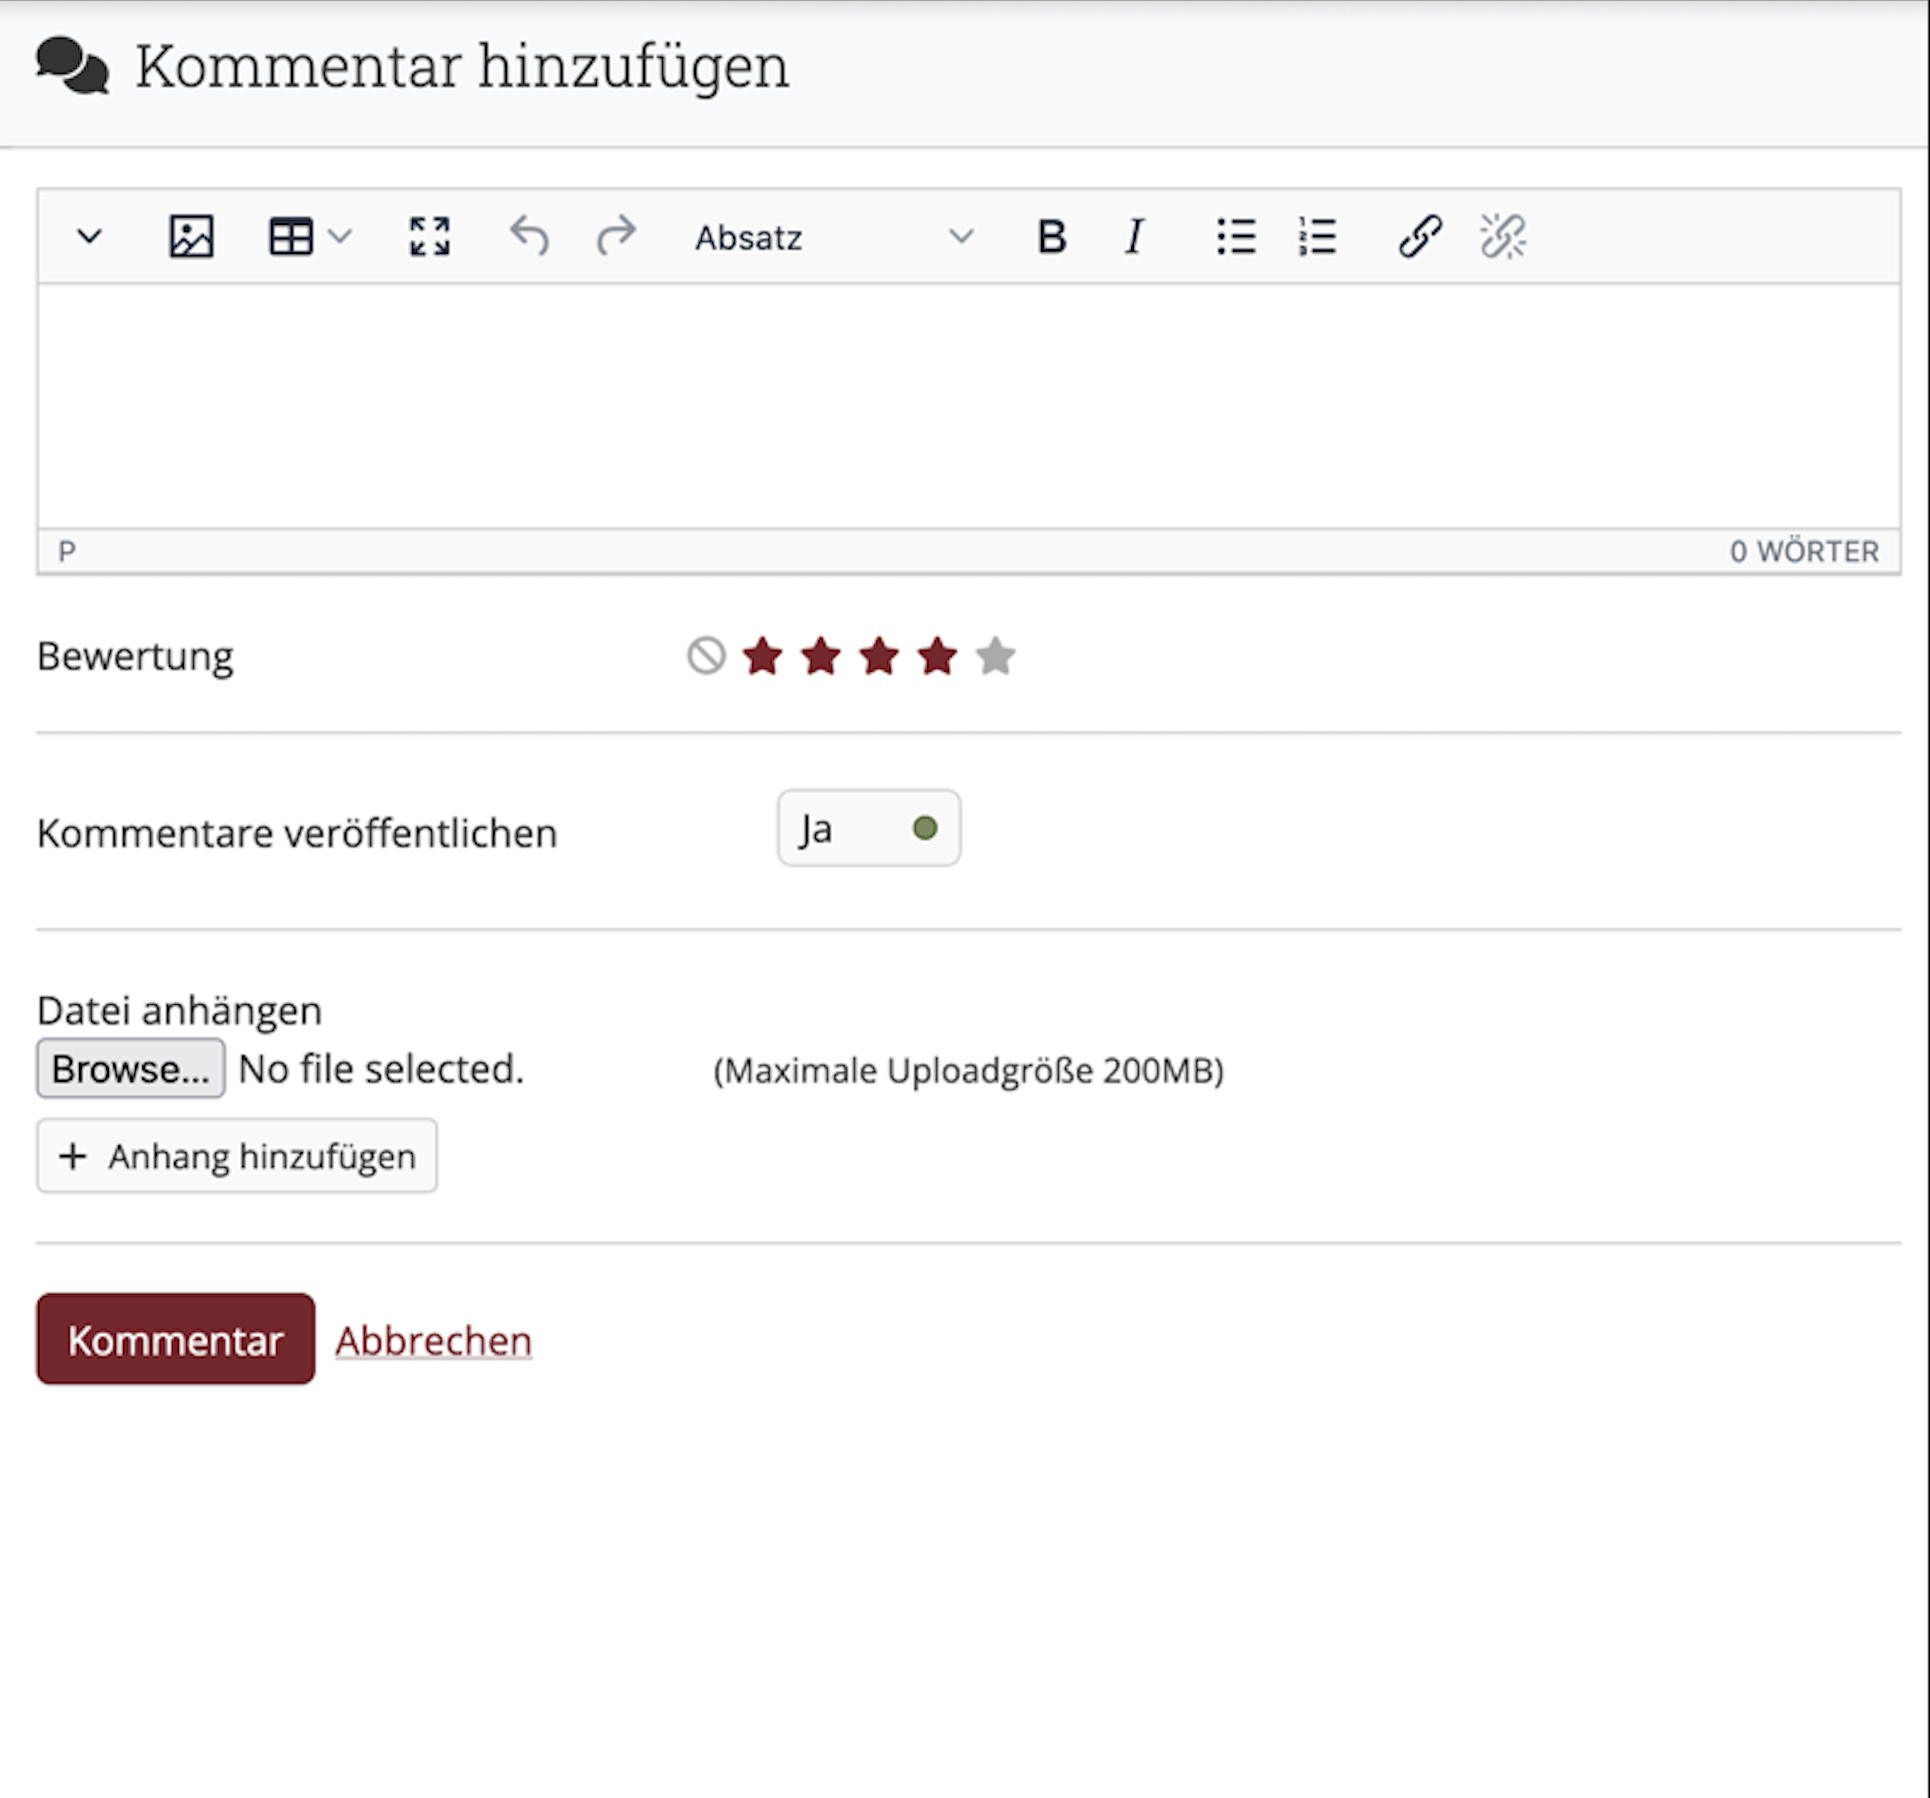Toggle italic formatting
1930x1798 pixels.
tap(1134, 237)
